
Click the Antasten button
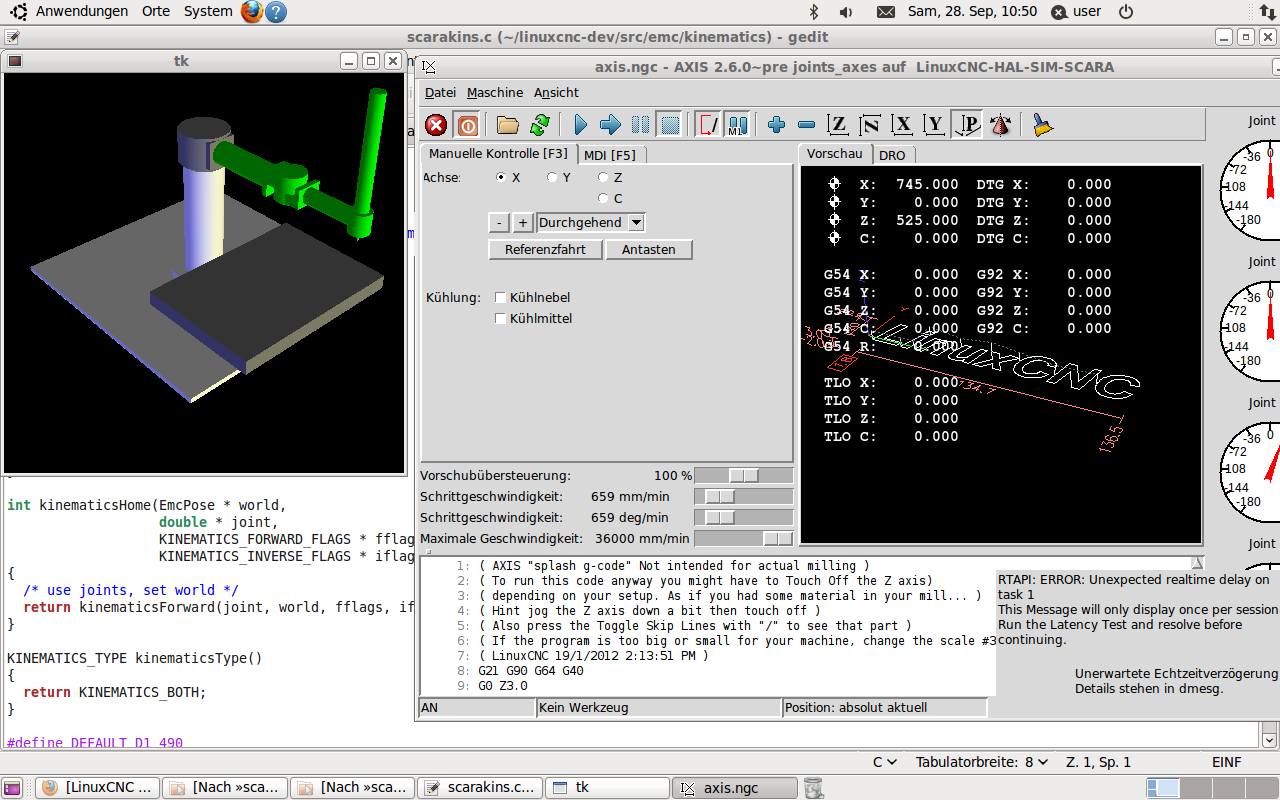649,249
